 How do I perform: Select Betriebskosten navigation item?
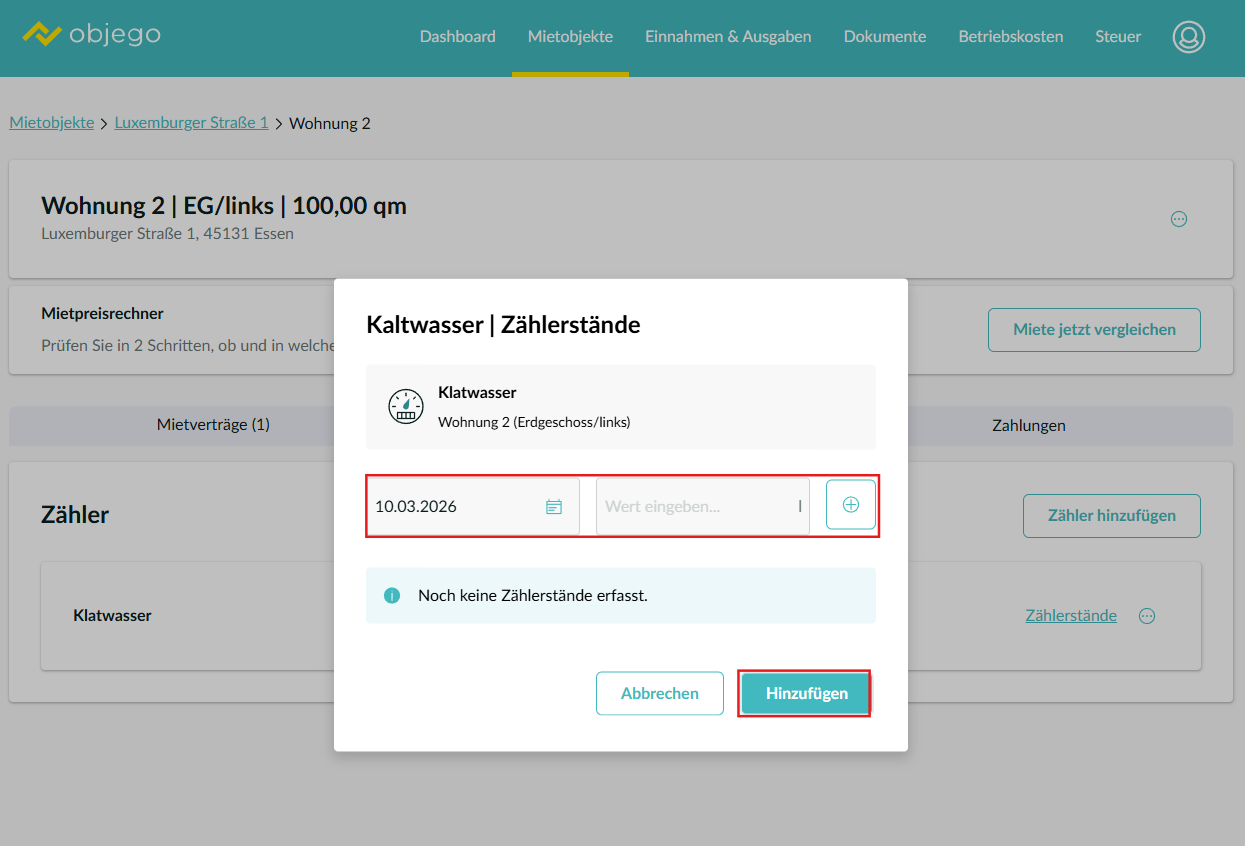pyautogui.click(x=1010, y=37)
